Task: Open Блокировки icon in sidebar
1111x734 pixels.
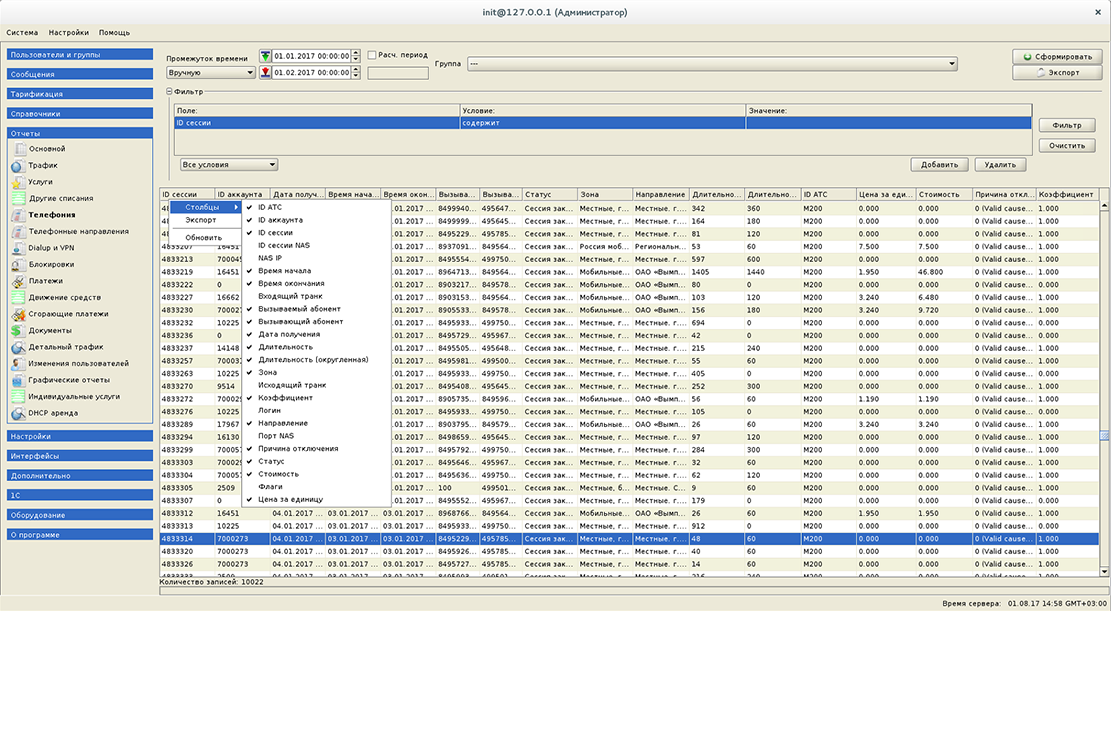Action: 18,265
